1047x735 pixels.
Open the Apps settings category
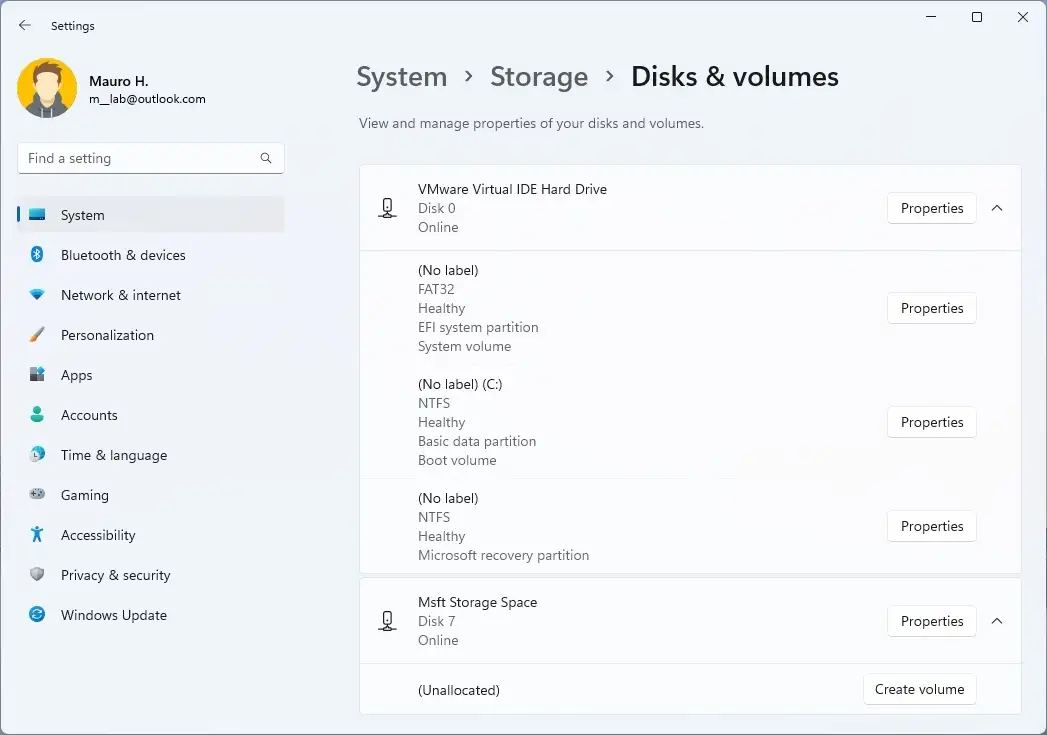pyautogui.click(x=76, y=375)
